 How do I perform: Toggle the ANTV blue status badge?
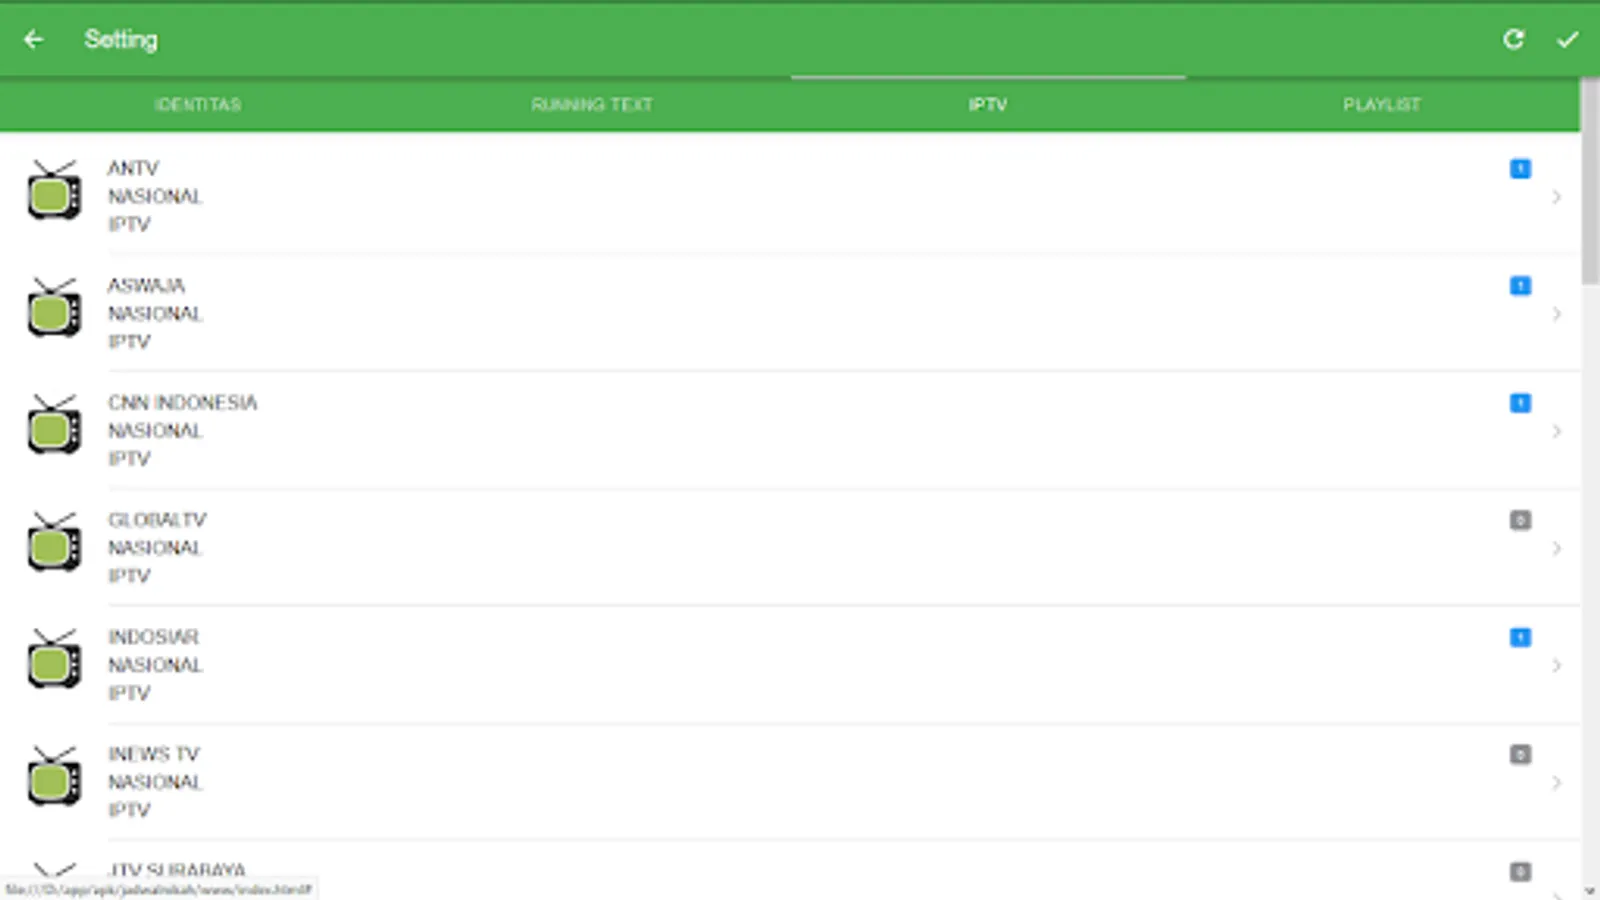point(1520,168)
